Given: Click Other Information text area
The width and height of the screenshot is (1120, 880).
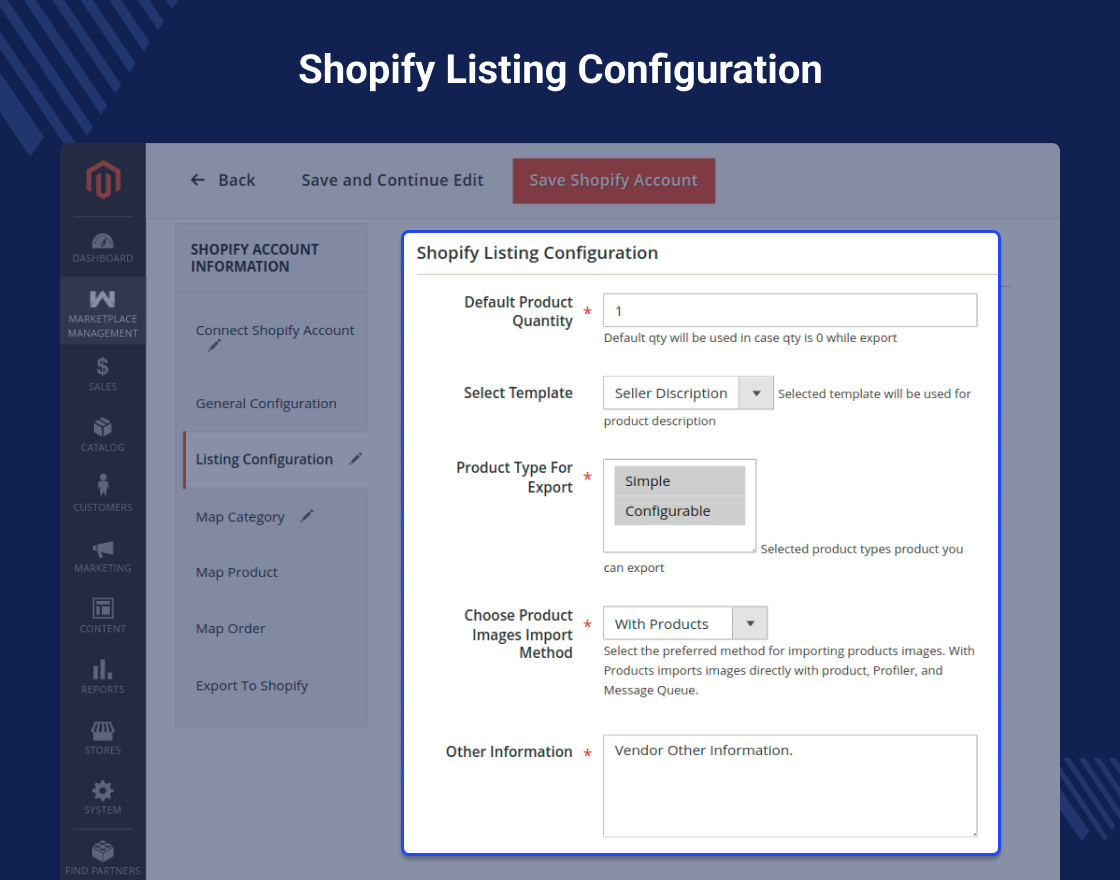Looking at the screenshot, I should 790,786.
